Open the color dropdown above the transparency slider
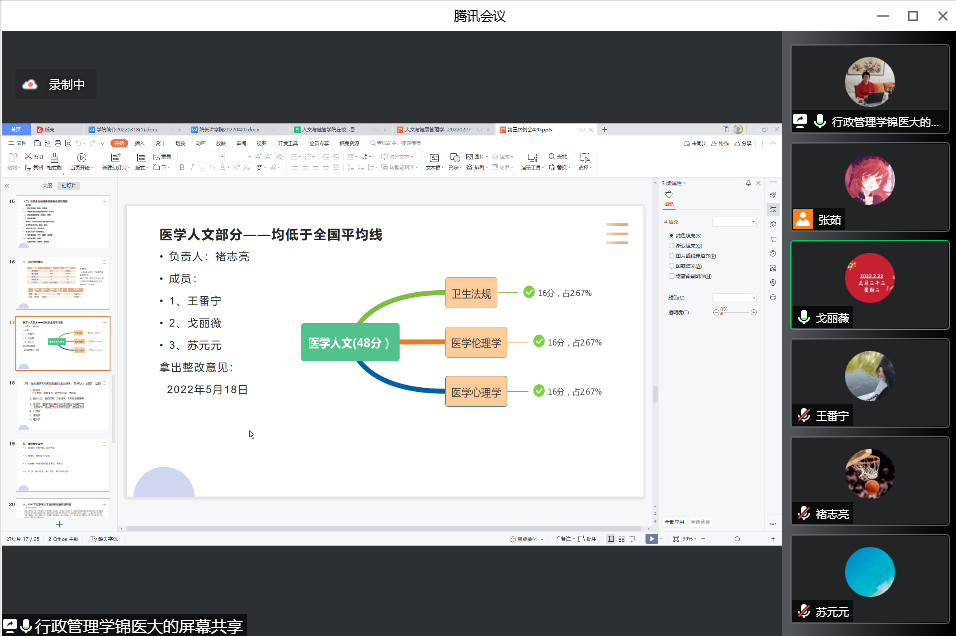The width and height of the screenshot is (956, 636). point(734,298)
